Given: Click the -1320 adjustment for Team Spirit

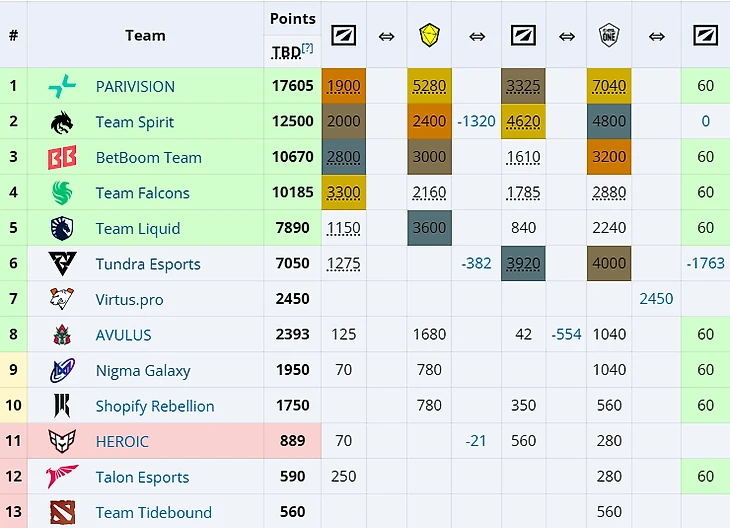Looking at the screenshot, I should [476, 122].
